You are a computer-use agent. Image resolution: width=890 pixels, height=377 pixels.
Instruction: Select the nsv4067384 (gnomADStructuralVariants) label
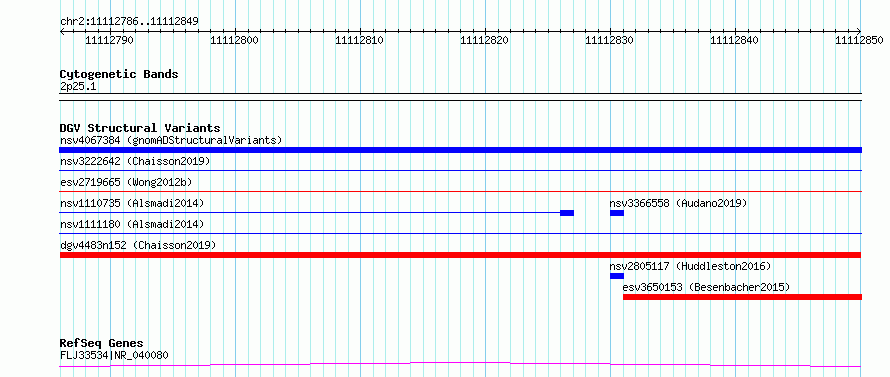[x=171, y=140]
